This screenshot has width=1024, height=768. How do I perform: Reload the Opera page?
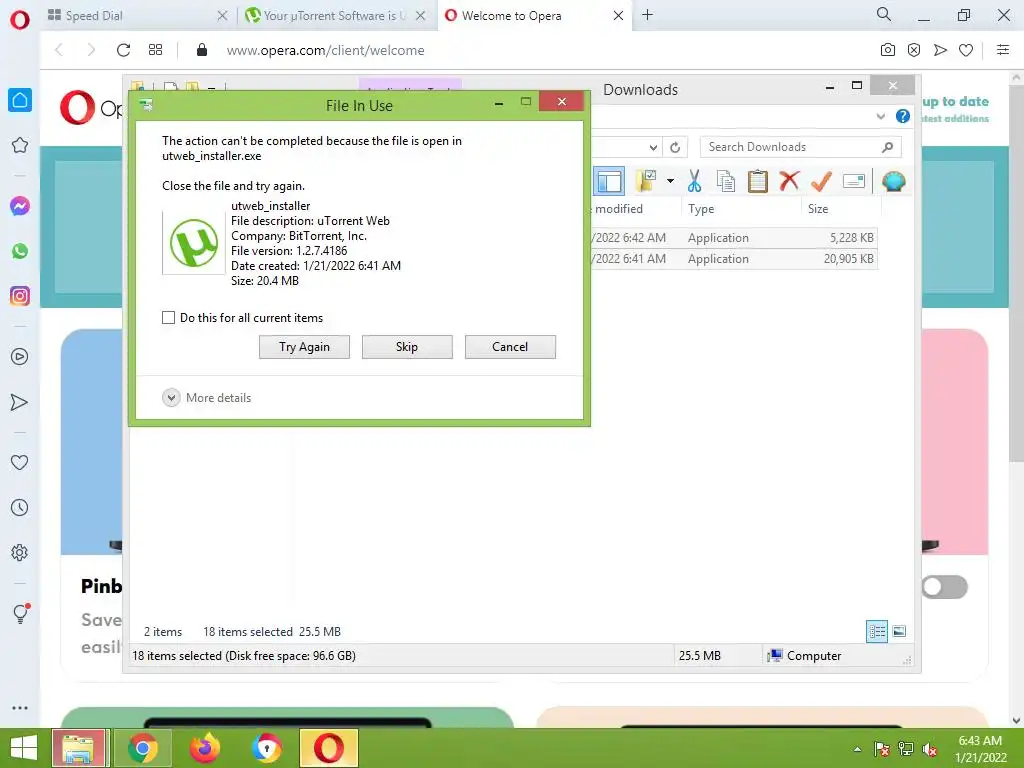point(123,50)
